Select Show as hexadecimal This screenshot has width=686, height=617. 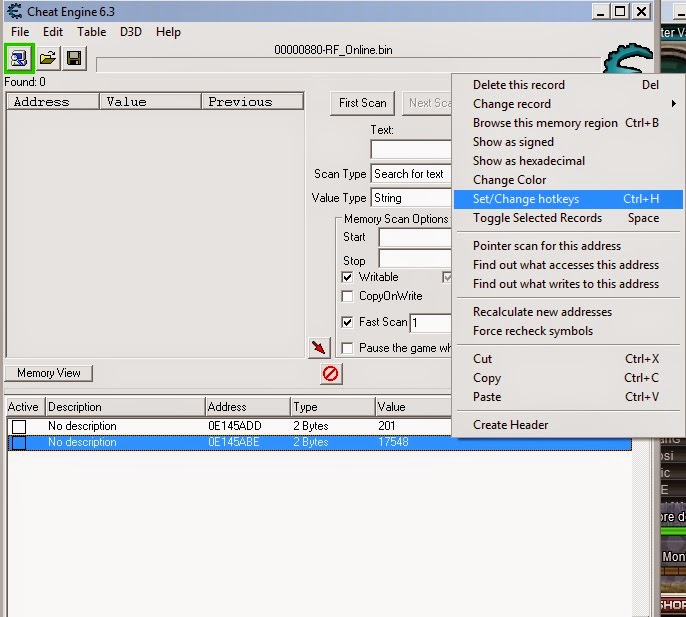568,161
